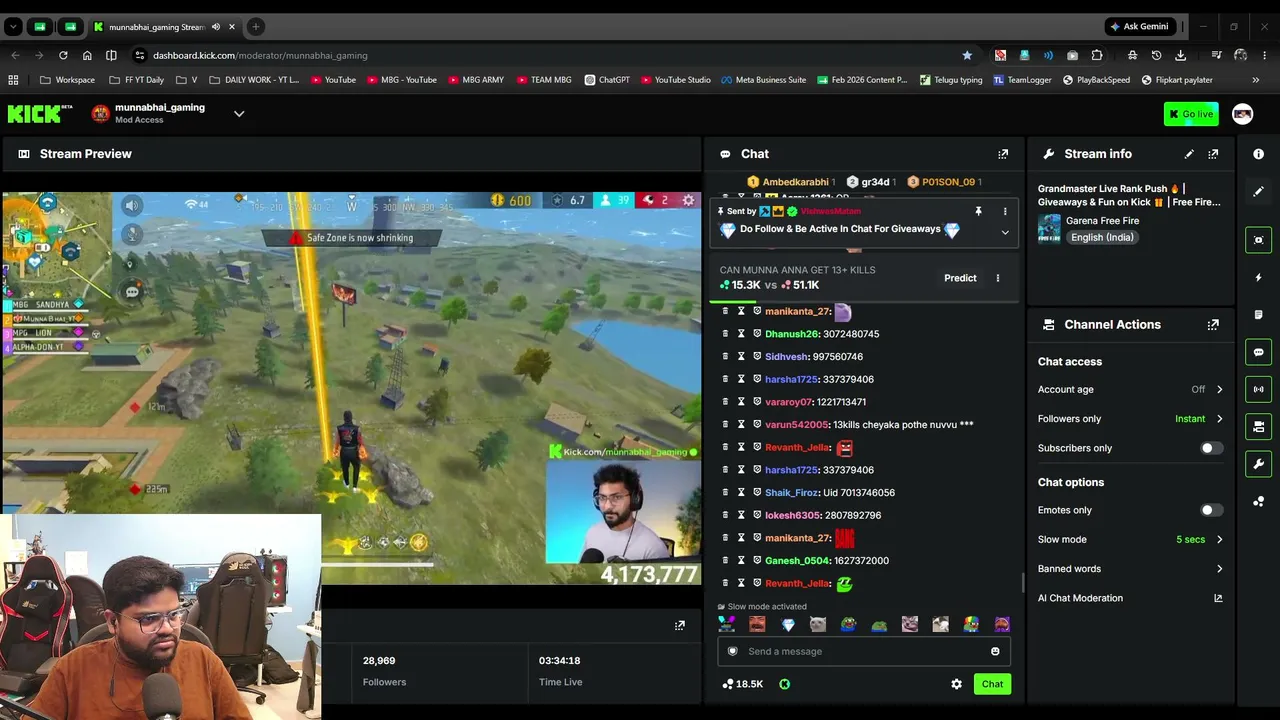Edit stream info with the pencil icon
This screenshot has width=1280, height=720.
pyautogui.click(x=1189, y=154)
